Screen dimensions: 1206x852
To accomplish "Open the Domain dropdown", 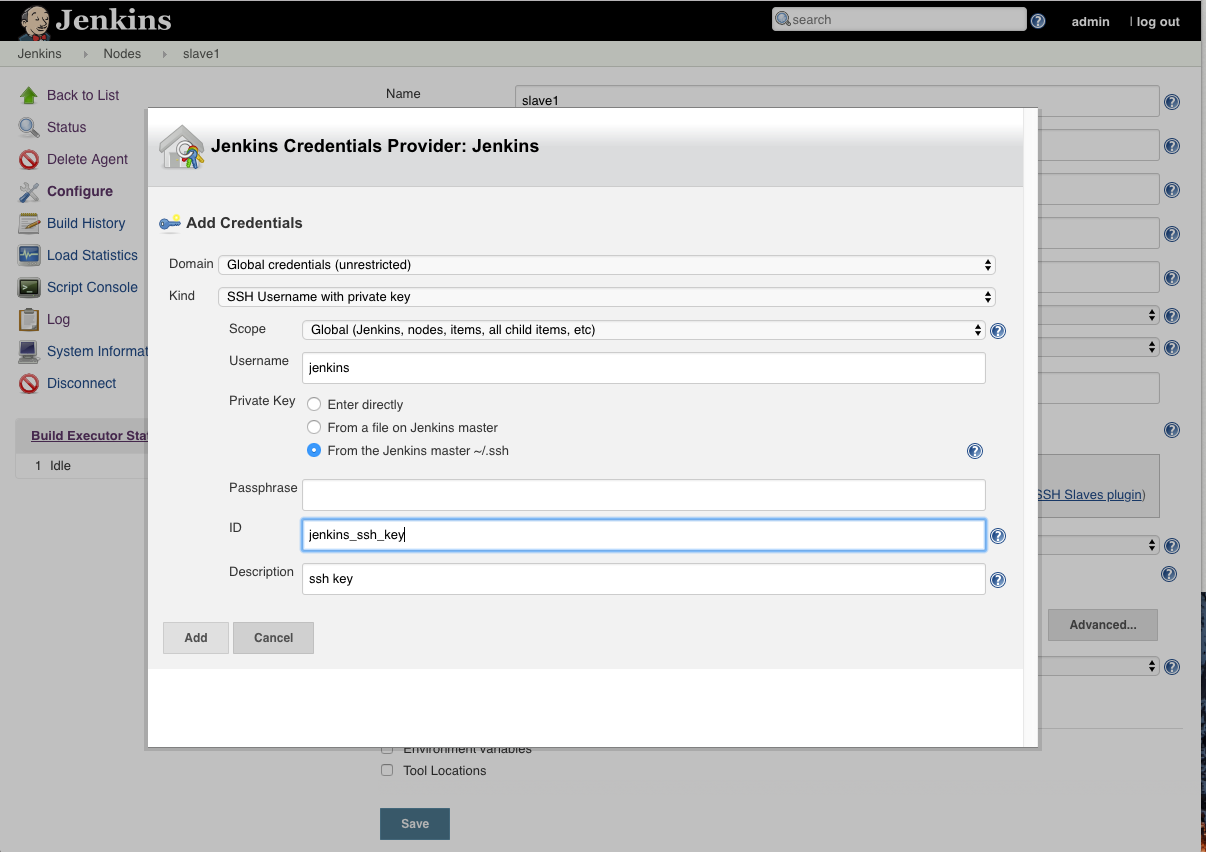I will point(607,265).
